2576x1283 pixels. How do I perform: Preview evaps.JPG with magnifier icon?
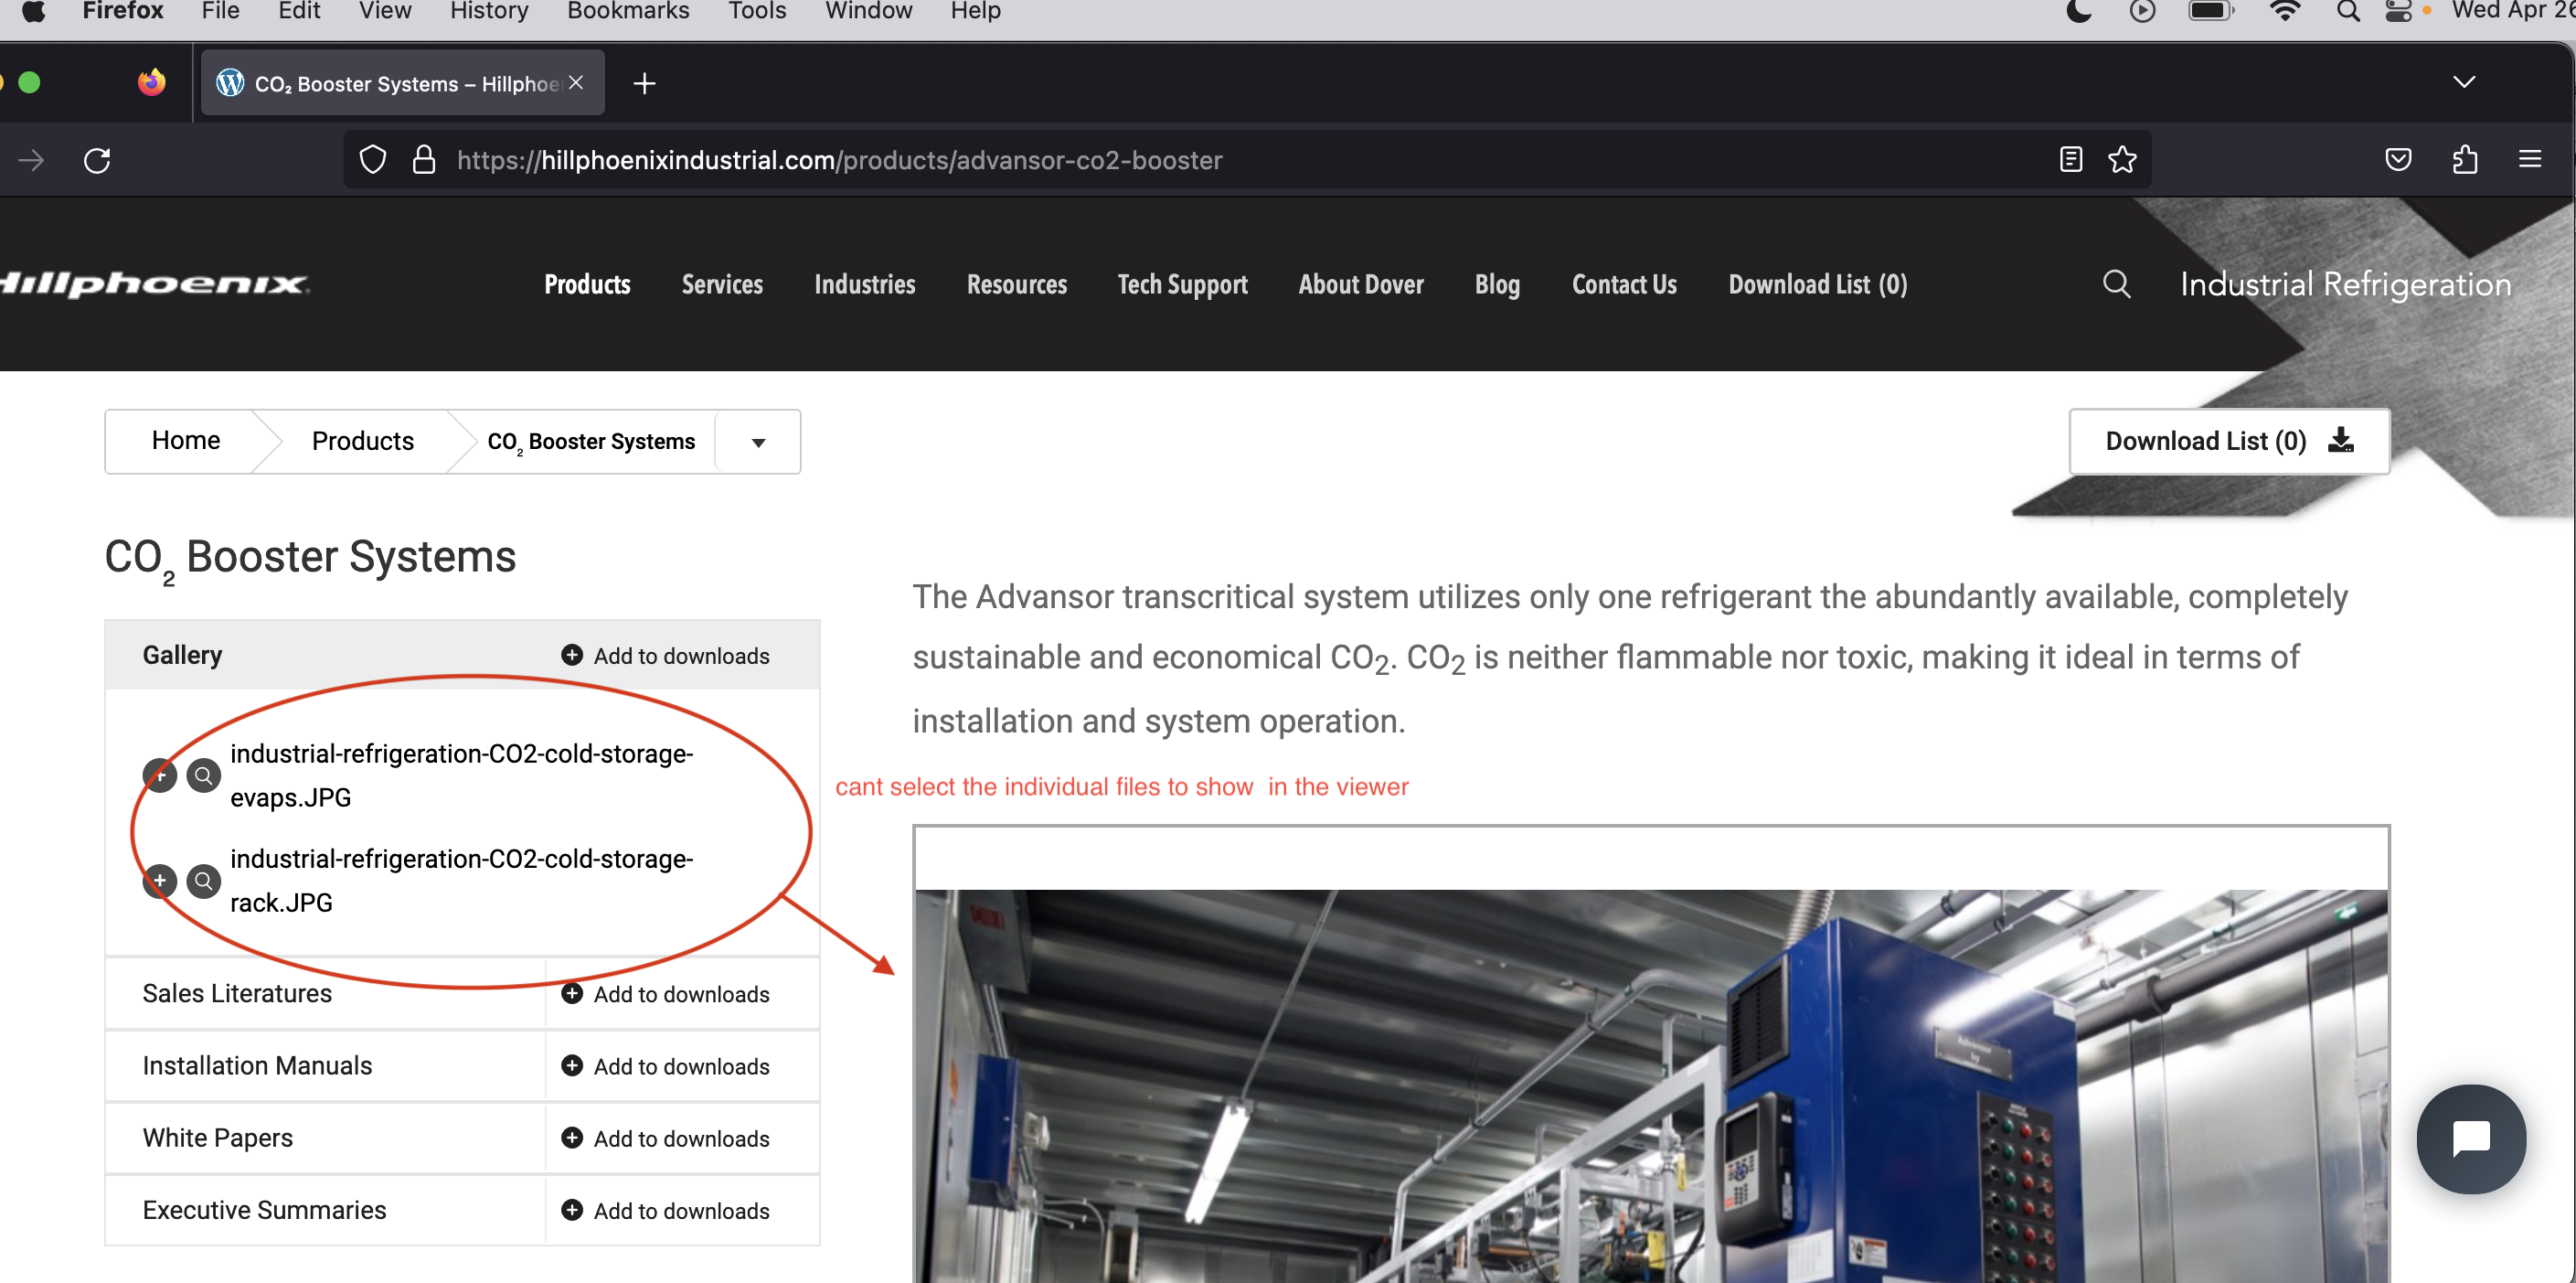click(204, 775)
